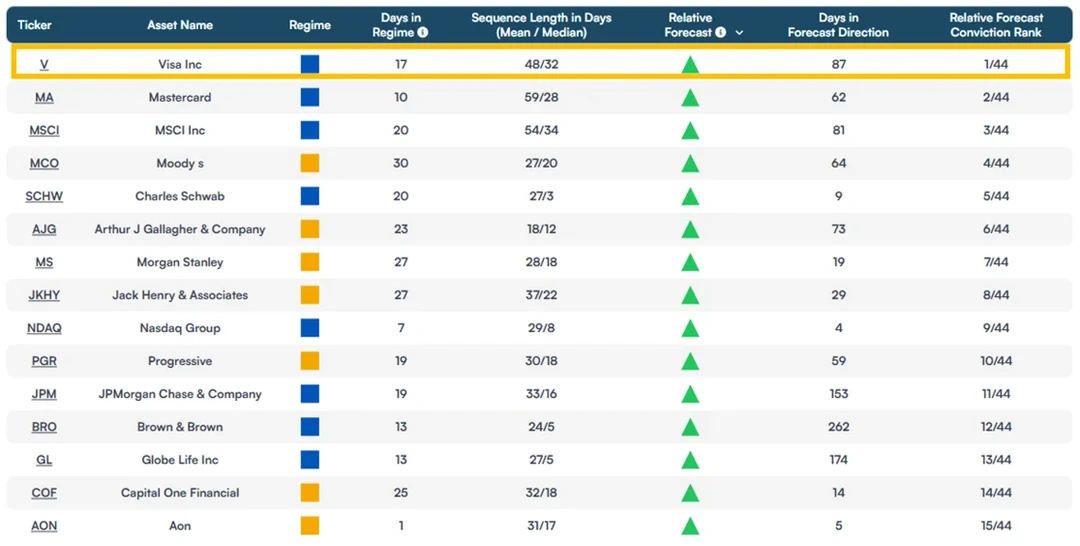Click blue regime square for Charles Schwab
This screenshot has width=1080, height=546.
click(x=310, y=196)
